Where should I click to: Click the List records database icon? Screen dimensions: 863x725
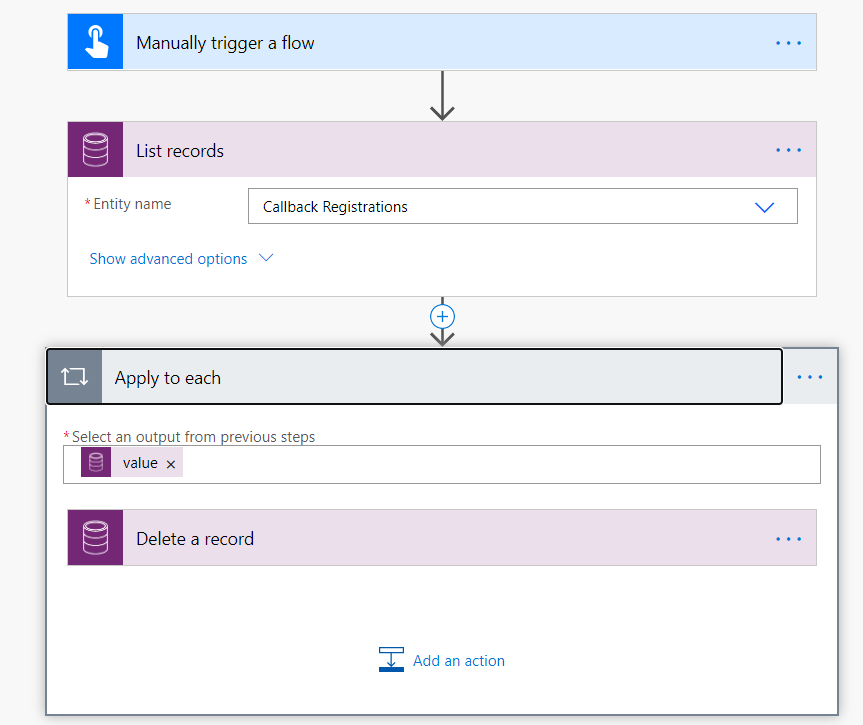click(x=95, y=150)
